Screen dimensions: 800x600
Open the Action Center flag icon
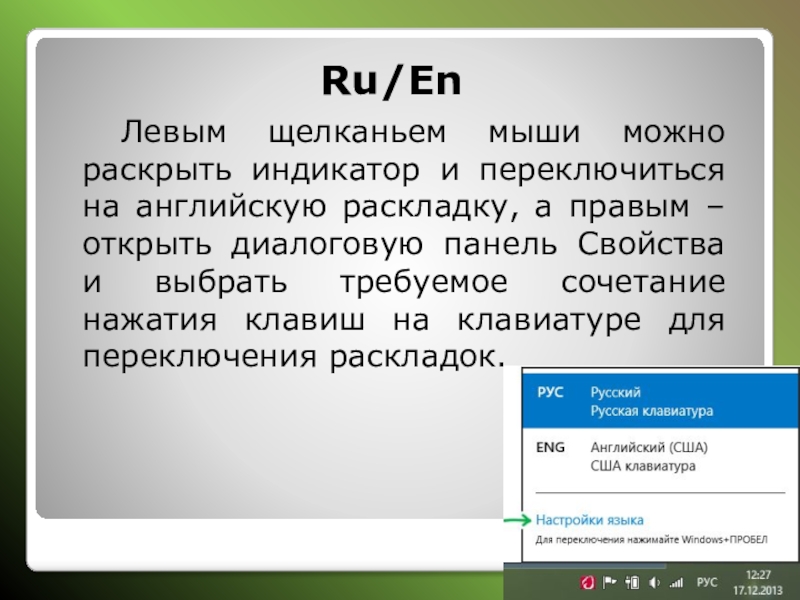(609, 582)
